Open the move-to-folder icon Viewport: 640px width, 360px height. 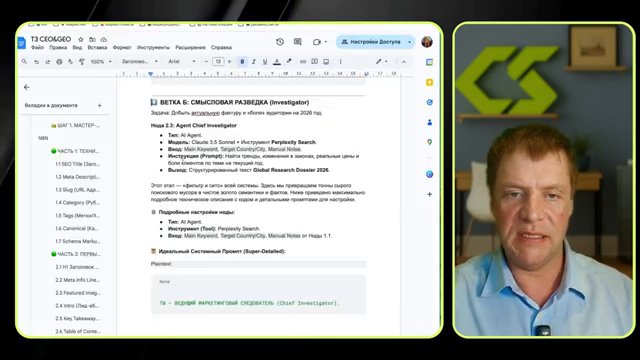pyautogui.click(x=92, y=39)
